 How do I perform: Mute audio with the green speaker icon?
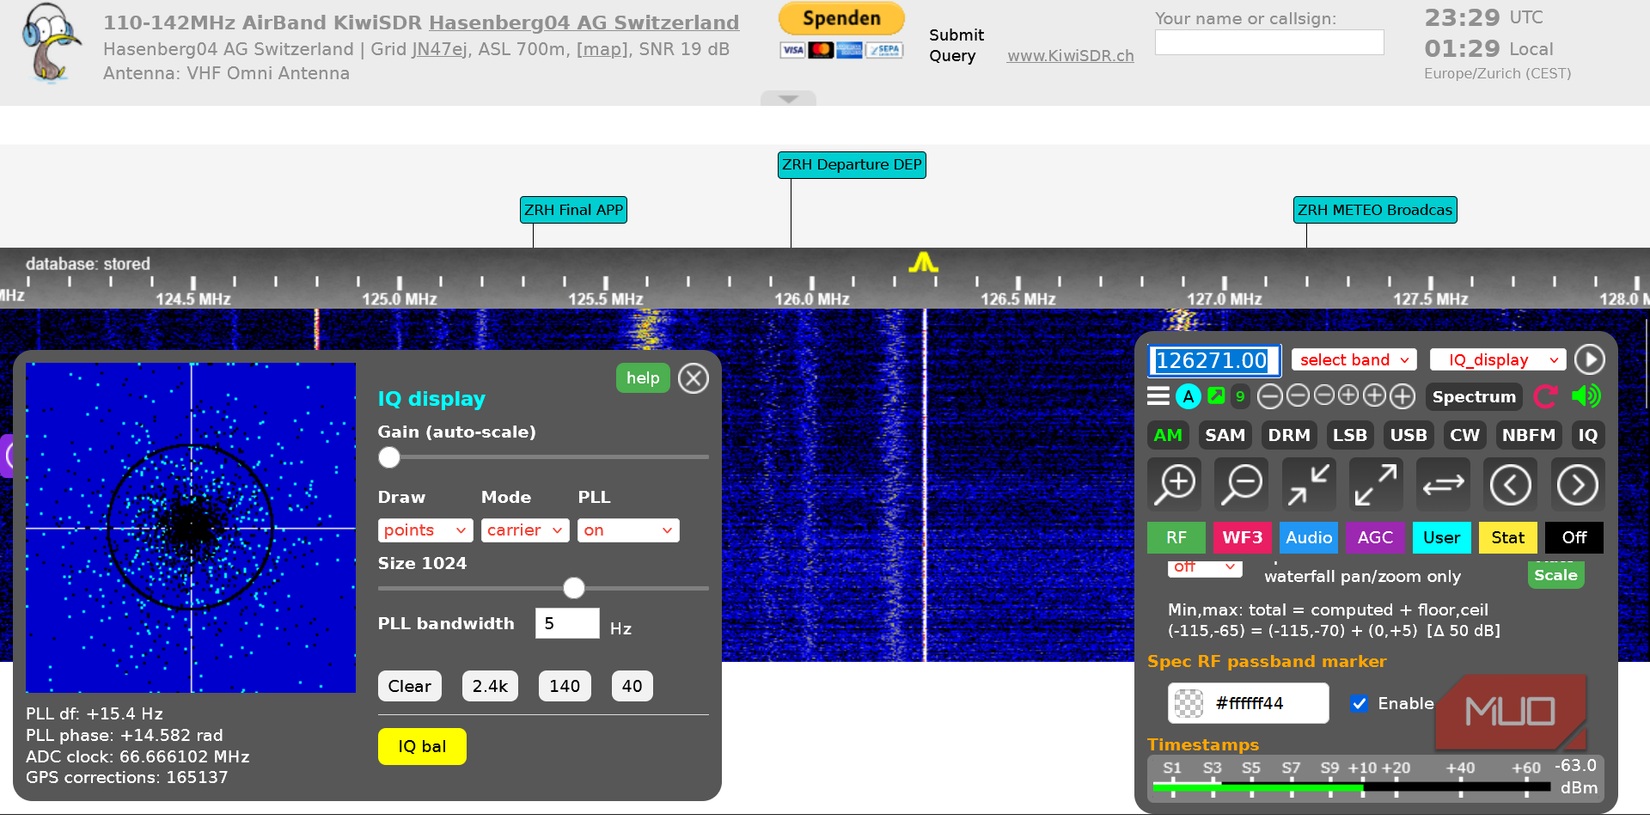tap(1587, 396)
